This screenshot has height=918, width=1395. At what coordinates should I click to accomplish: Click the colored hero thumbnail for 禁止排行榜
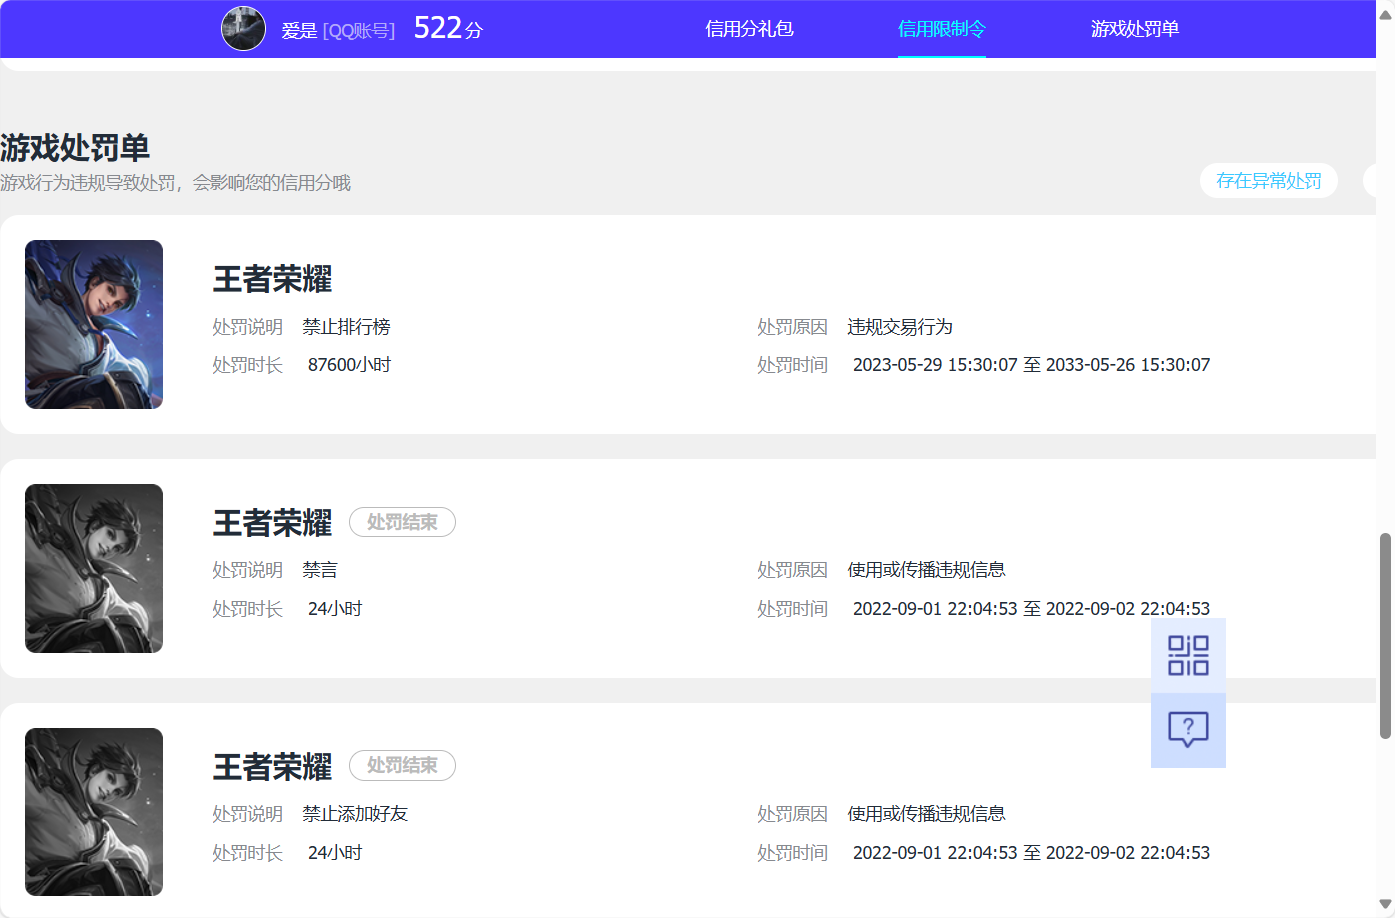(x=94, y=324)
